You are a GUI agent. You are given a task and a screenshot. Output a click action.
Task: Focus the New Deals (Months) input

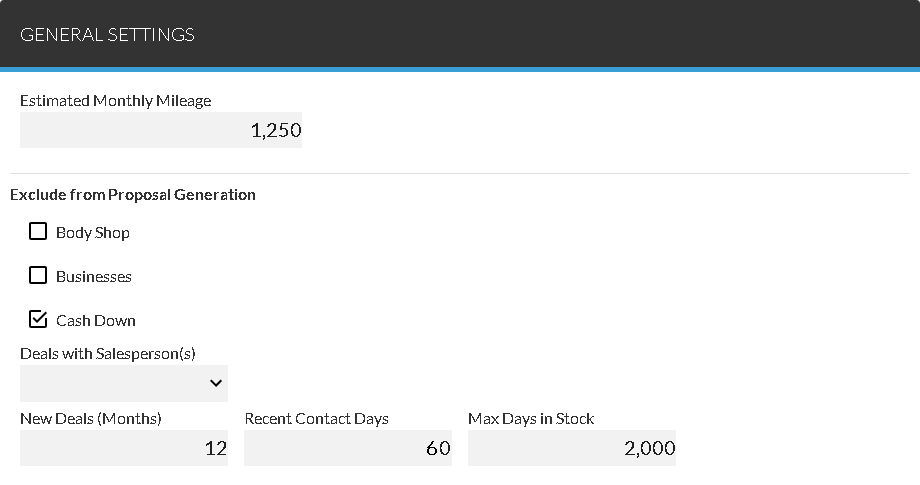124,448
